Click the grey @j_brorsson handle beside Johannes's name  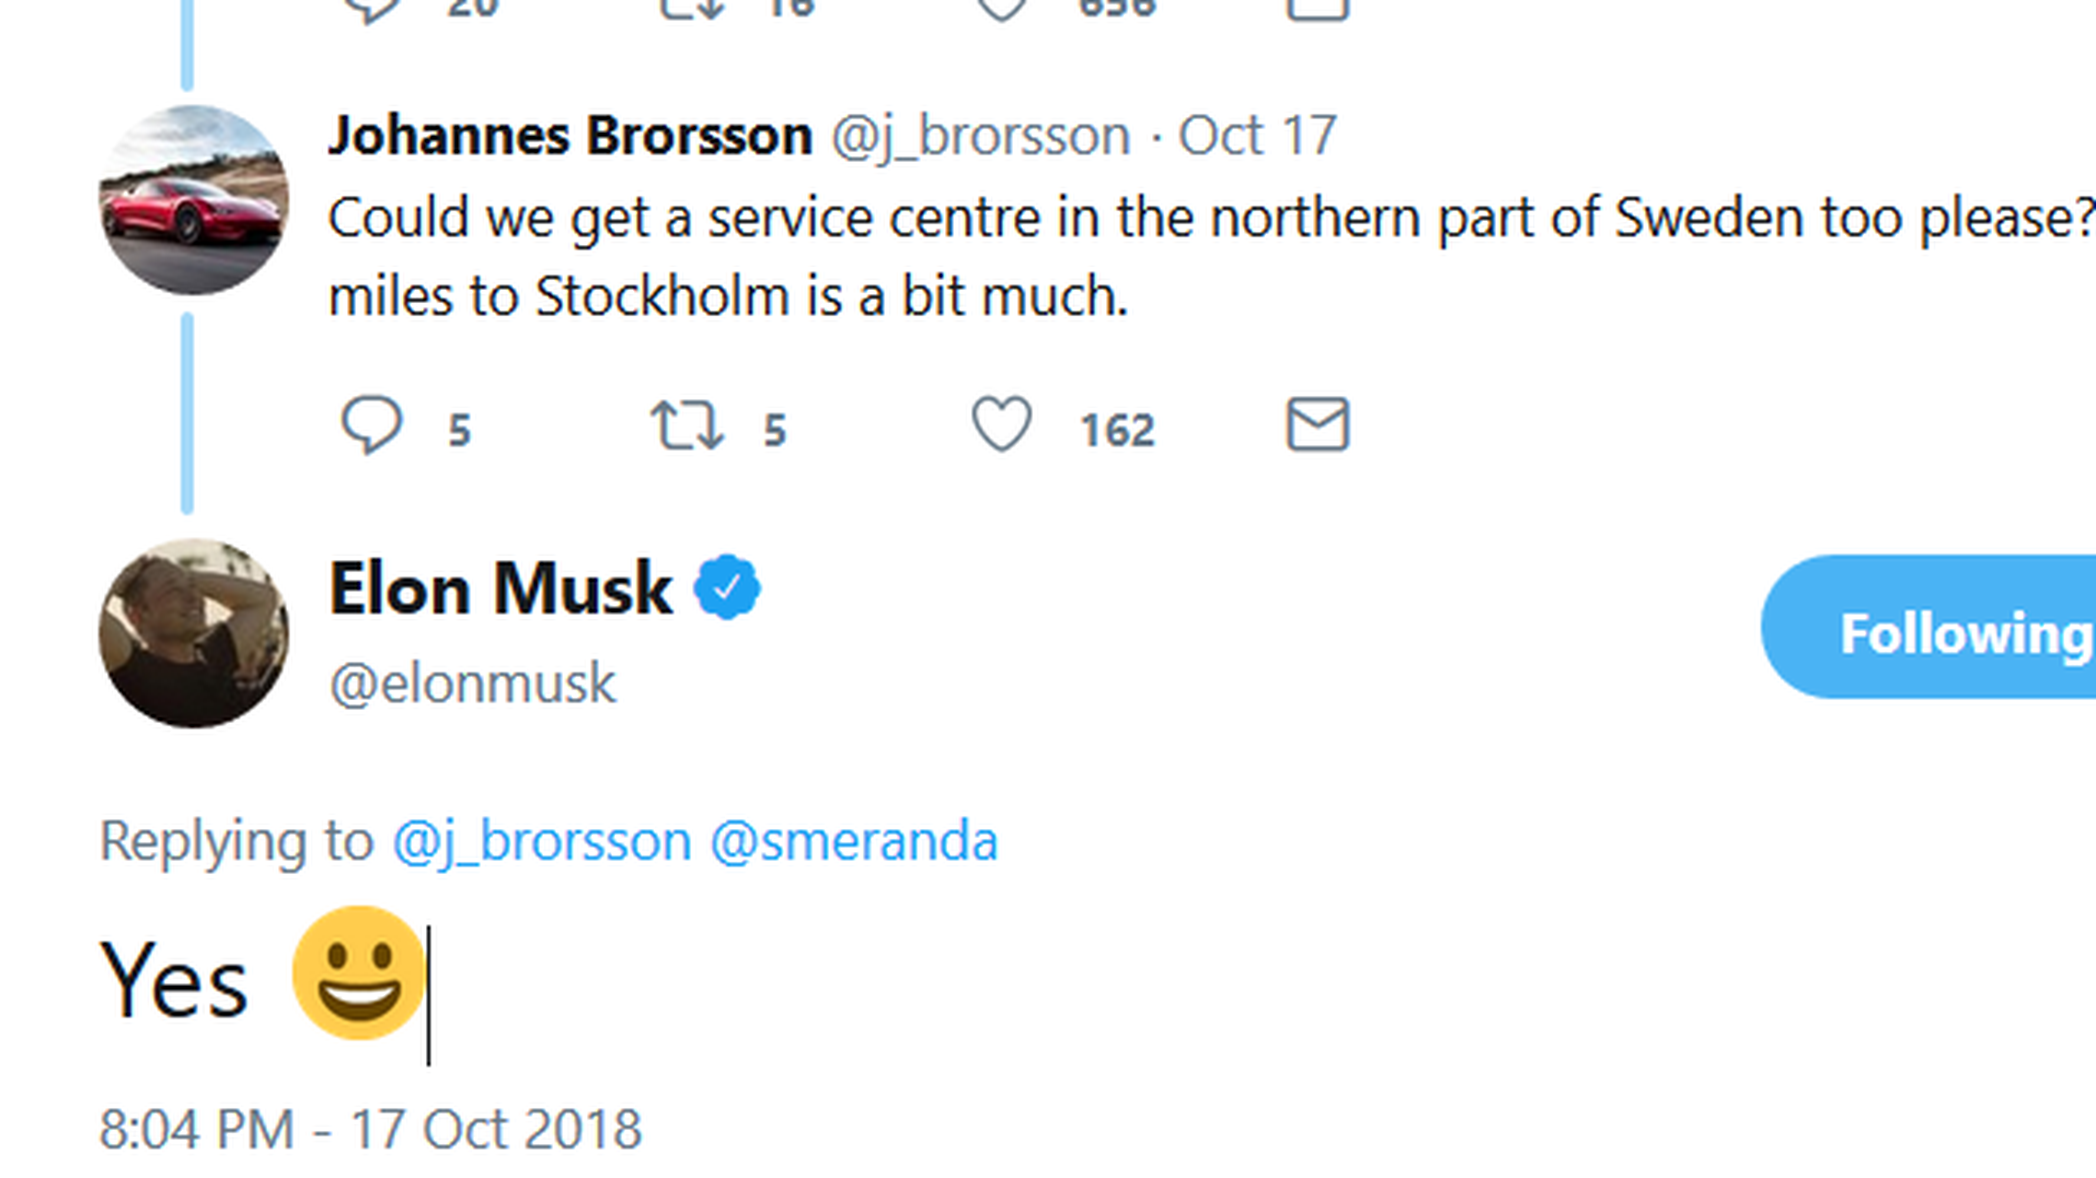[980, 135]
